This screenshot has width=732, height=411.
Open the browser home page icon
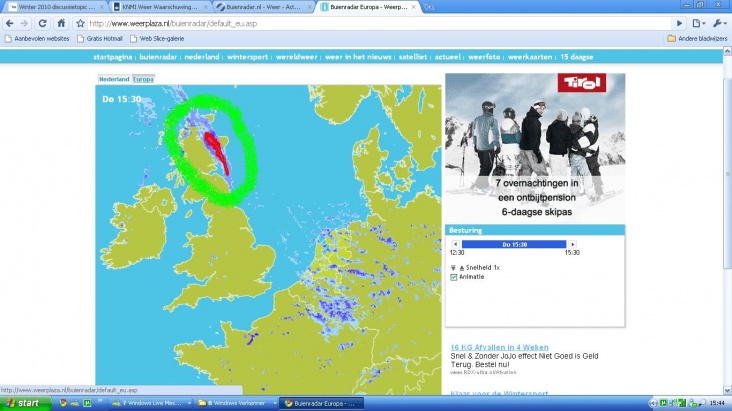pyautogui.click(x=59, y=23)
